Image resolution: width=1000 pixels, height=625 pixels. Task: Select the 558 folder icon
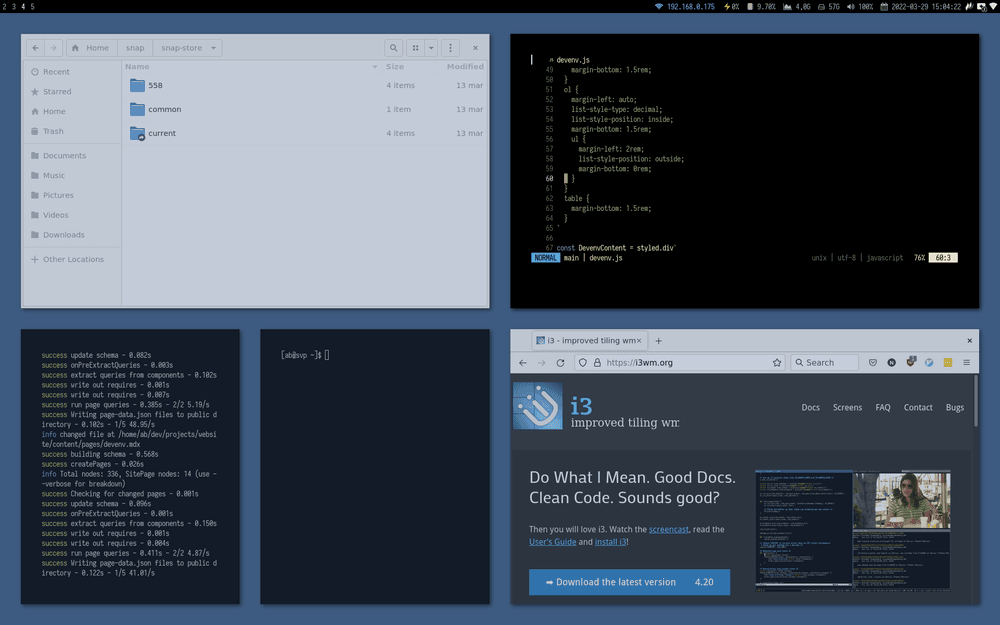(x=137, y=85)
